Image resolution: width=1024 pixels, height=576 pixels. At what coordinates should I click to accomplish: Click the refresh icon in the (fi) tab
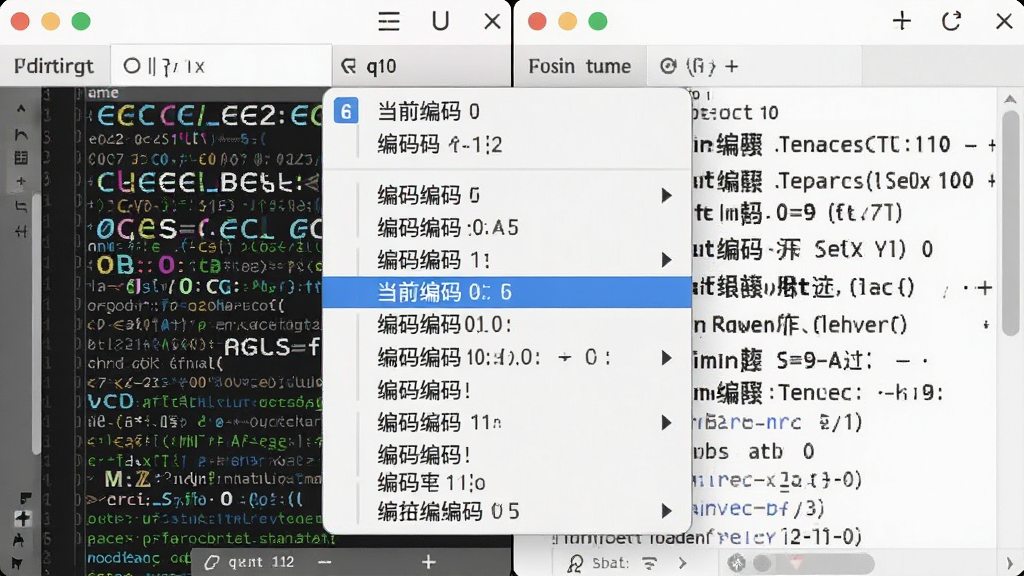[668, 66]
